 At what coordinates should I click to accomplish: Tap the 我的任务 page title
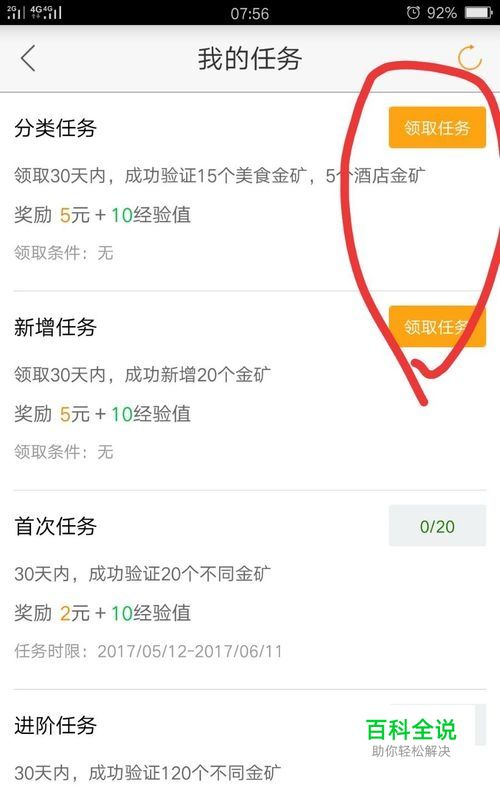pos(249,58)
